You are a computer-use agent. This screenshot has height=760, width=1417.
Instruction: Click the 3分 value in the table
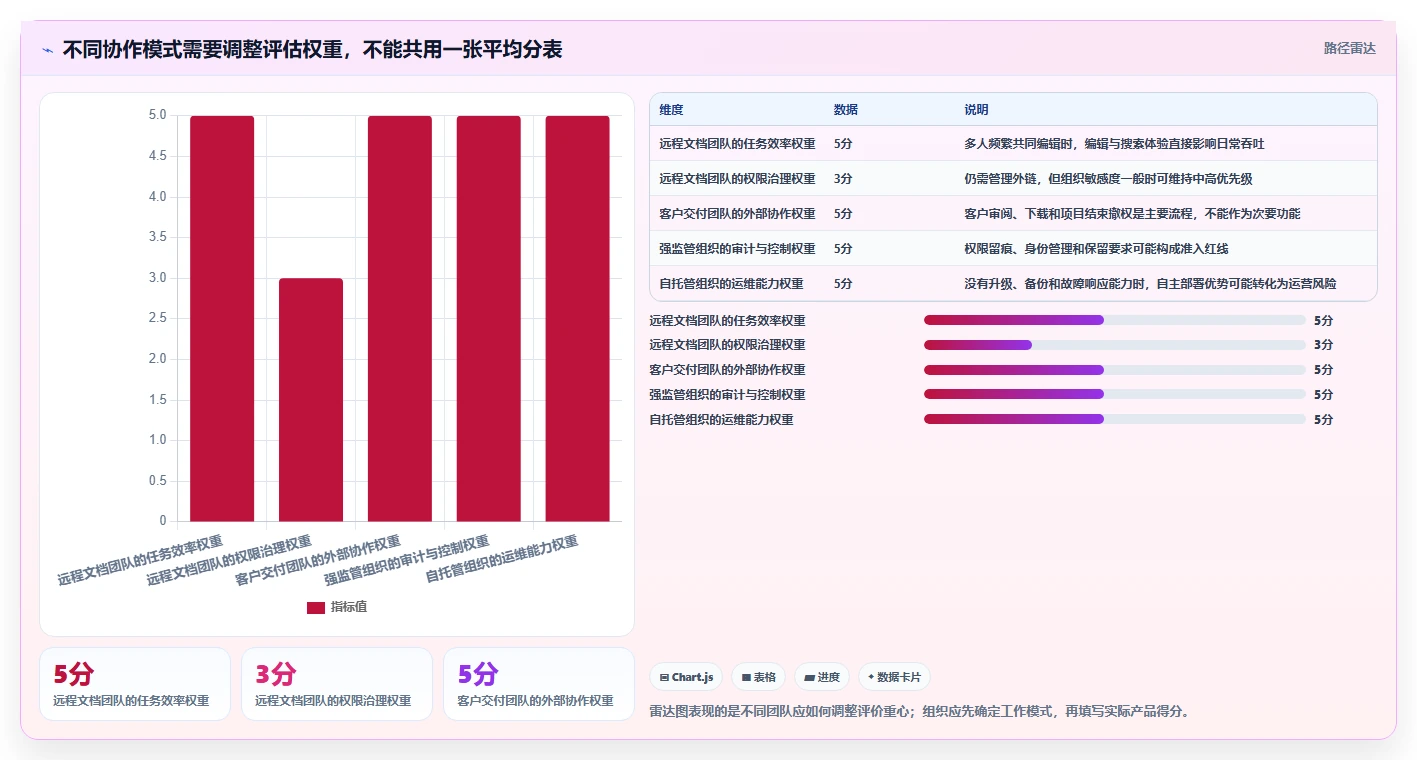coord(843,179)
